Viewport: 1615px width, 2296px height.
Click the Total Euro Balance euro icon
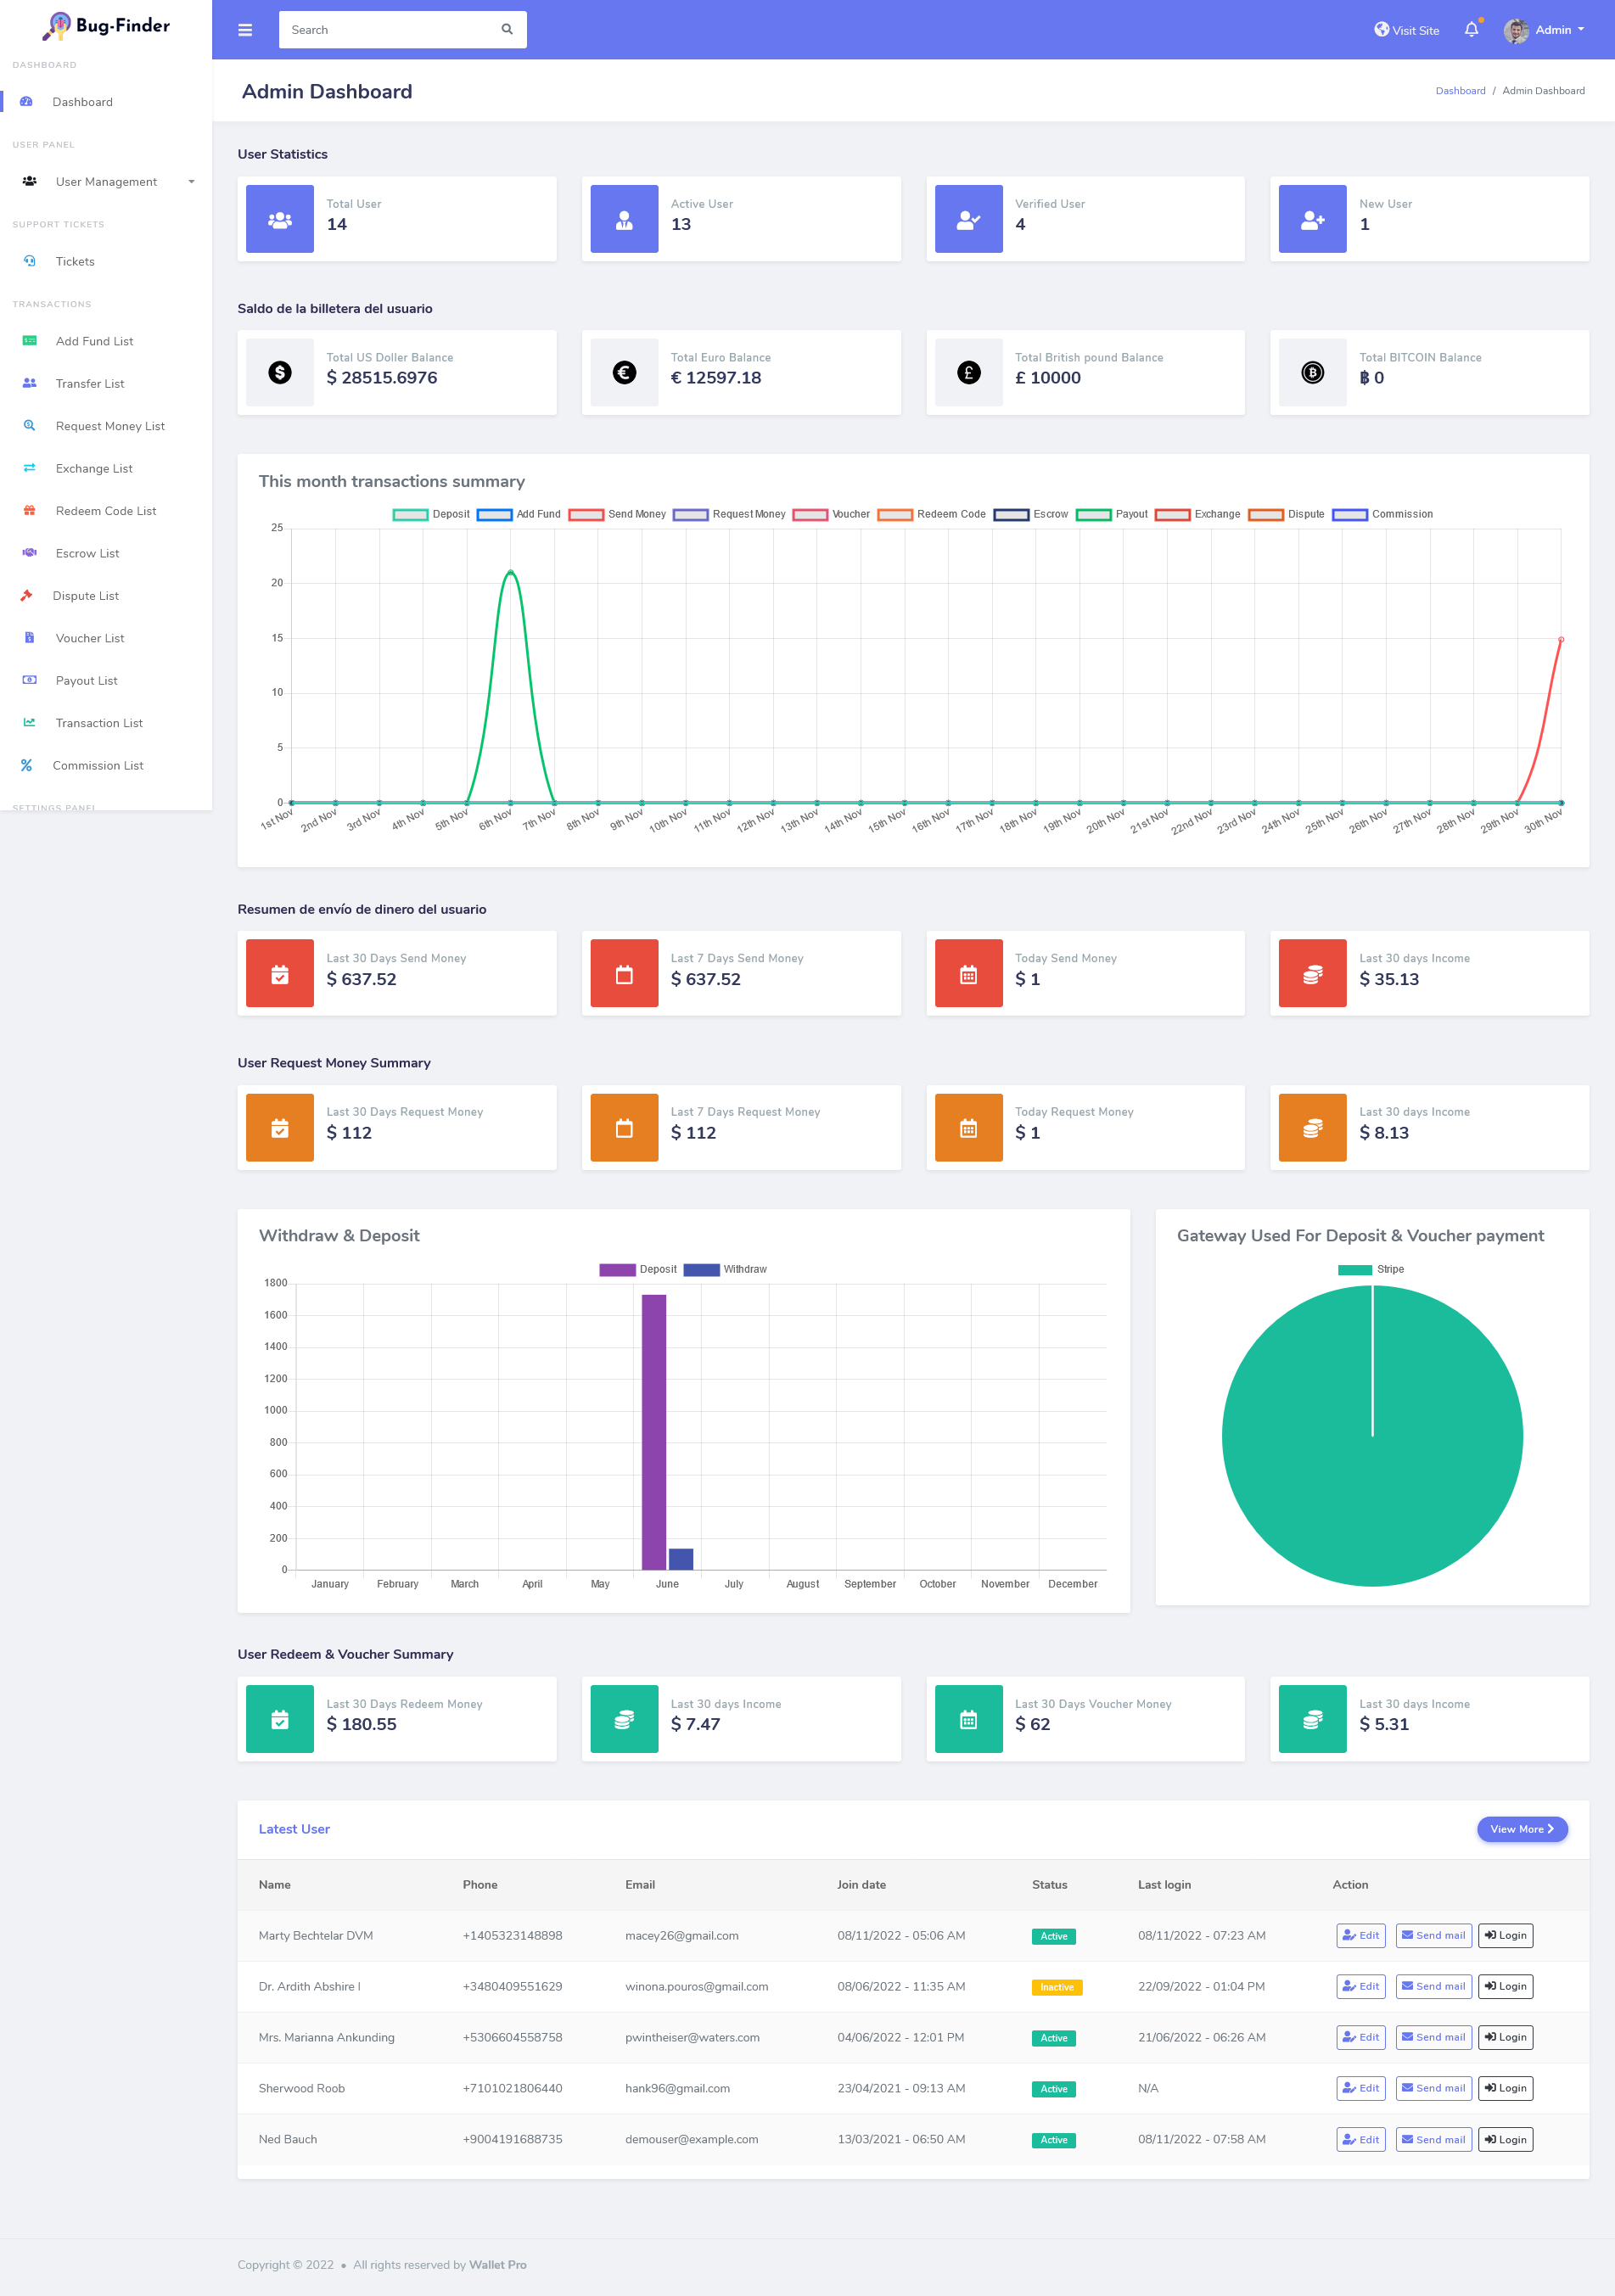point(624,373)
